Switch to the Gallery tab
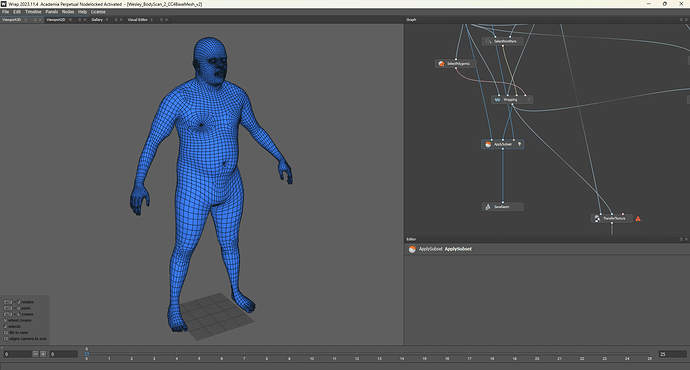Image resolution: width=690 pixels, height=370 pixels. pyautogui.click(x=97, y=20)
